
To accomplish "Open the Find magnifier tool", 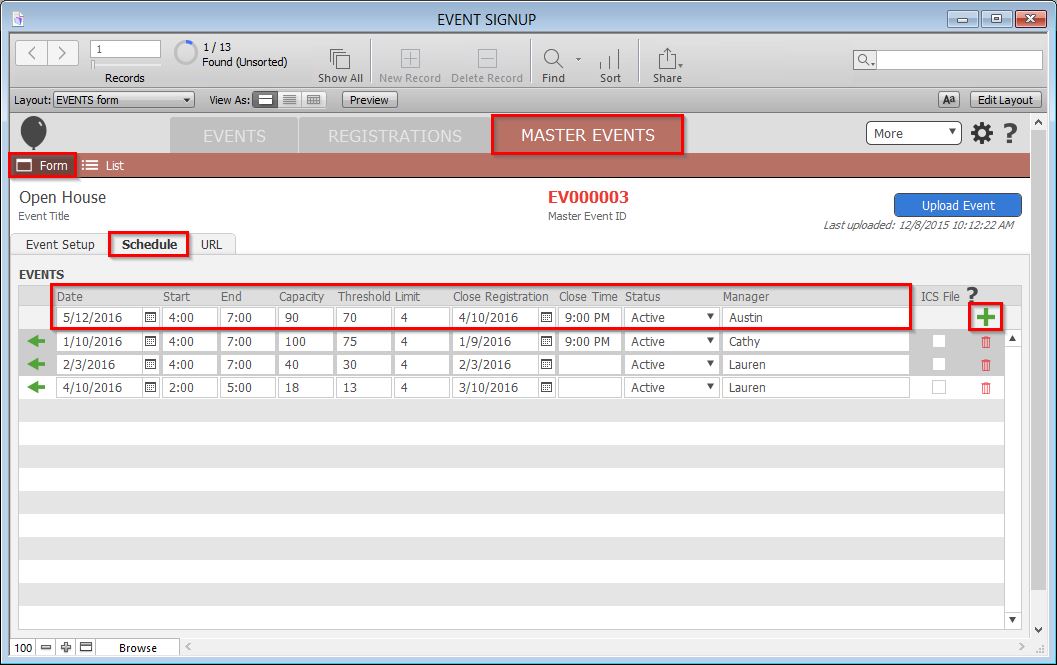I will pyautogui.click(x=552, y=59).
